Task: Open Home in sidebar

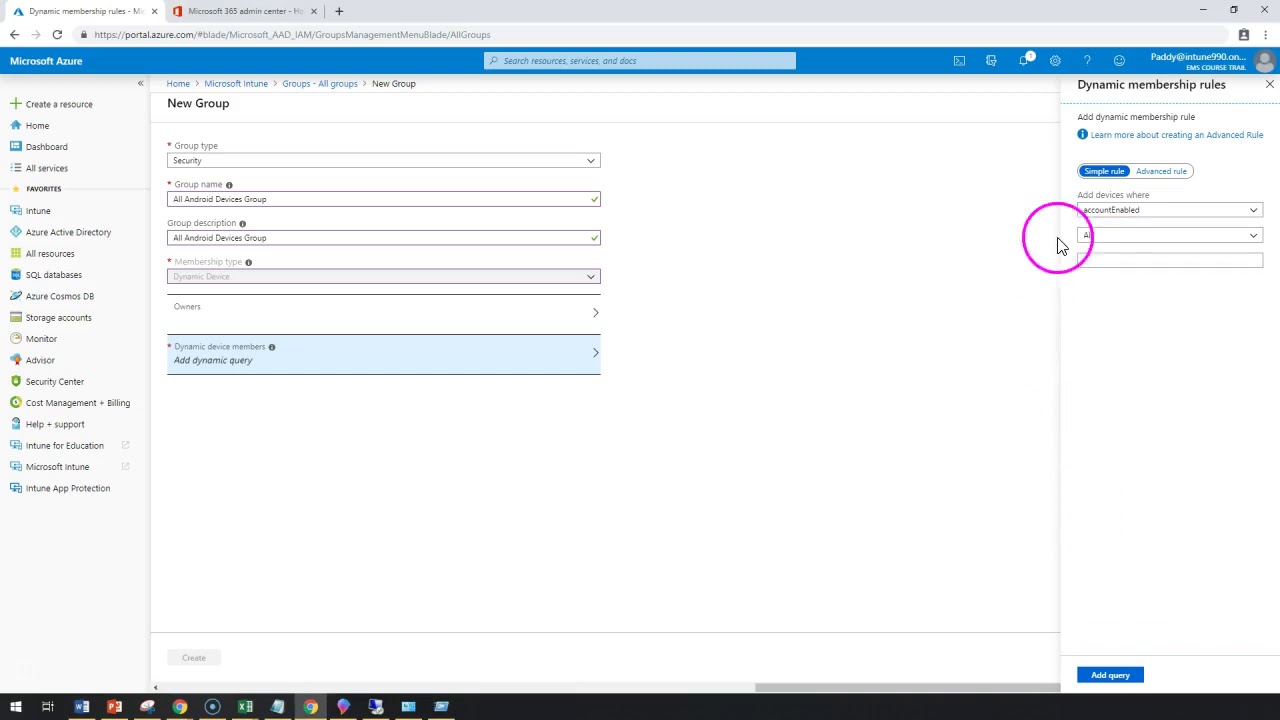Action: click(x=37, y=125)
